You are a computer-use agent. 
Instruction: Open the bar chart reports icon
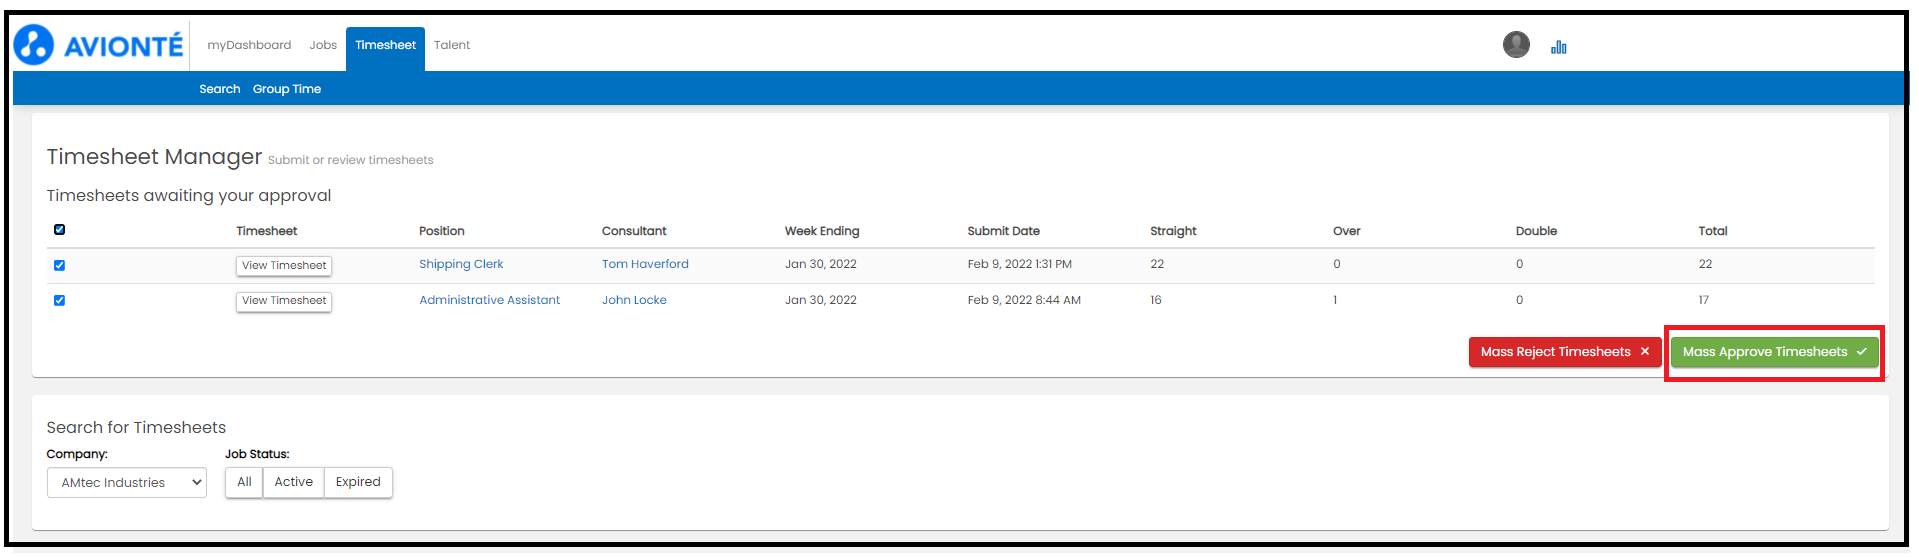click(1559, 47)
